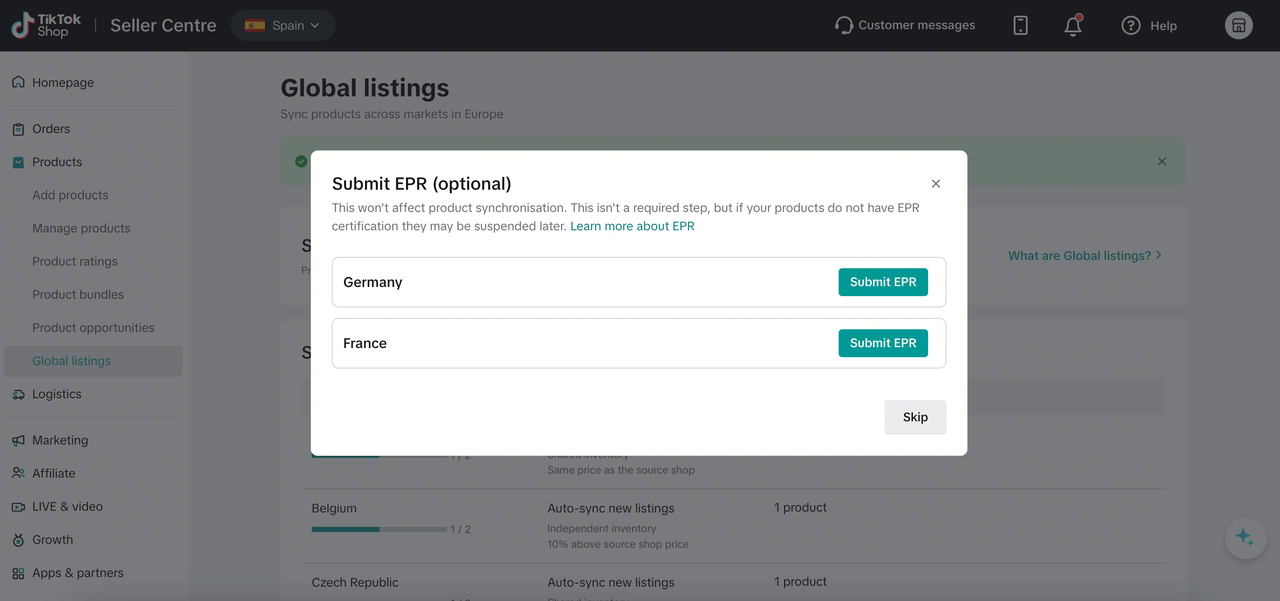Click the Belgium market row name
The height and width of the screenshot is (601, 1280).
pos(334,508)
